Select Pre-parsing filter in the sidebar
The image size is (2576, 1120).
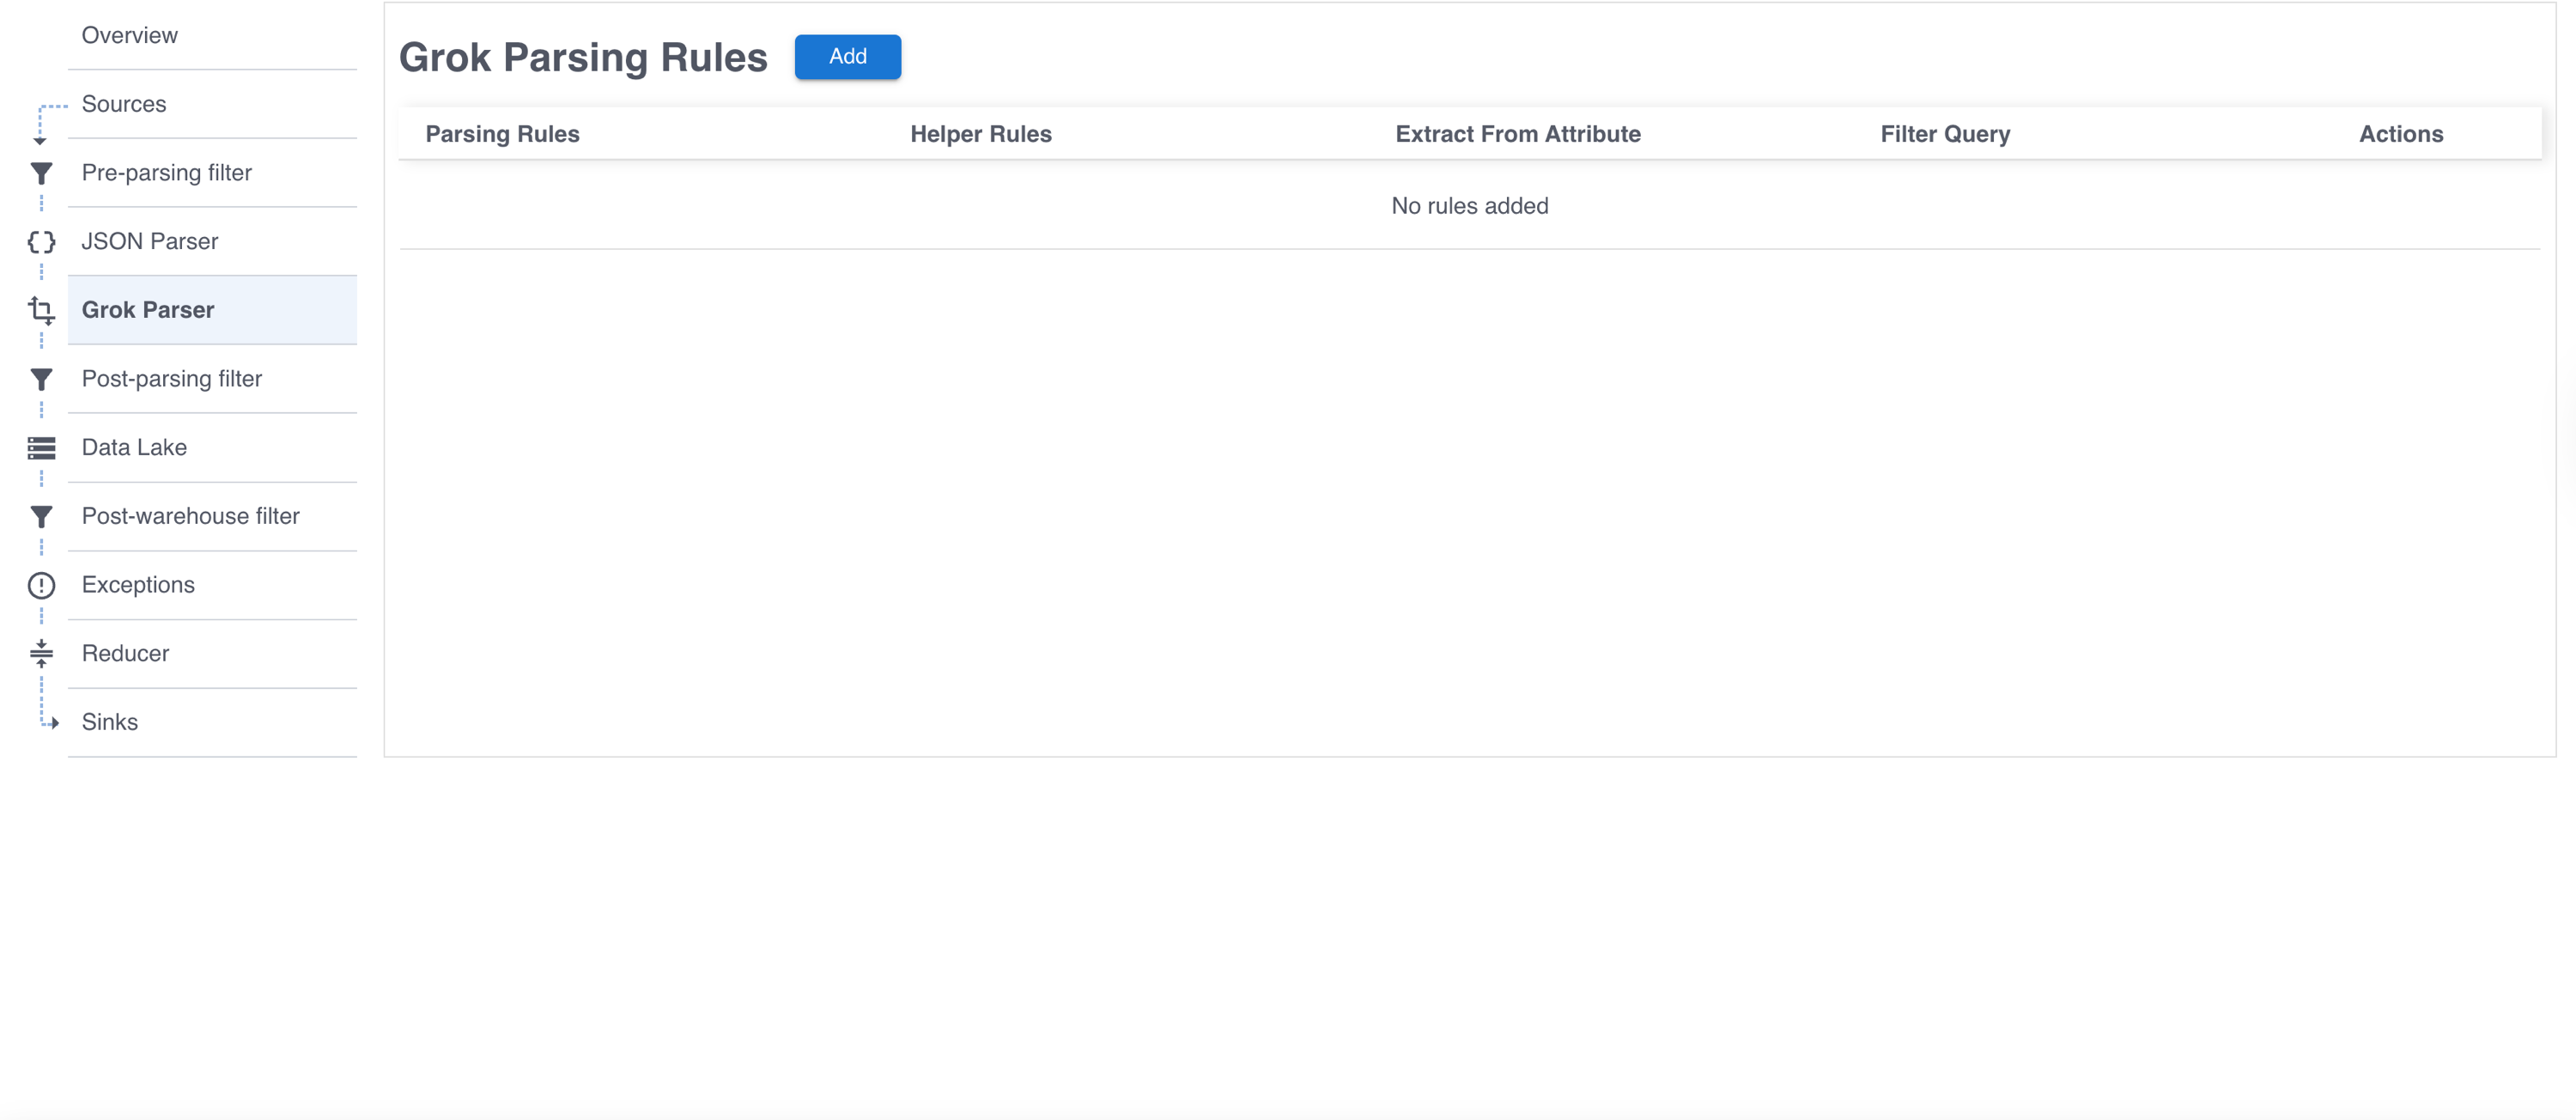point(167,173)
